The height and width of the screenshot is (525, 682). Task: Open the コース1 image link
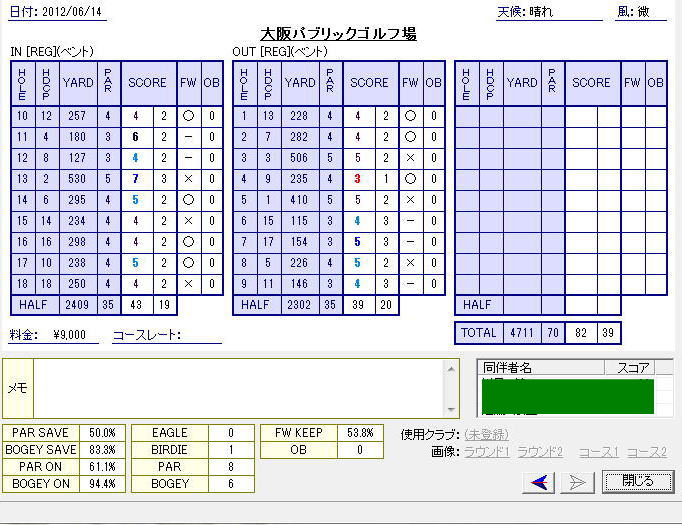click(600, 452)
